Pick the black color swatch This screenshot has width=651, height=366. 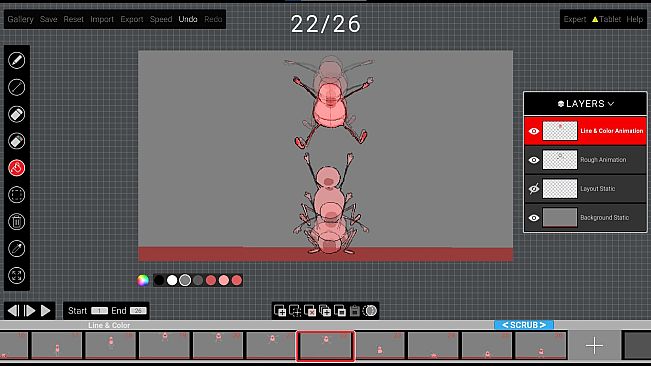tap(159, 281)
